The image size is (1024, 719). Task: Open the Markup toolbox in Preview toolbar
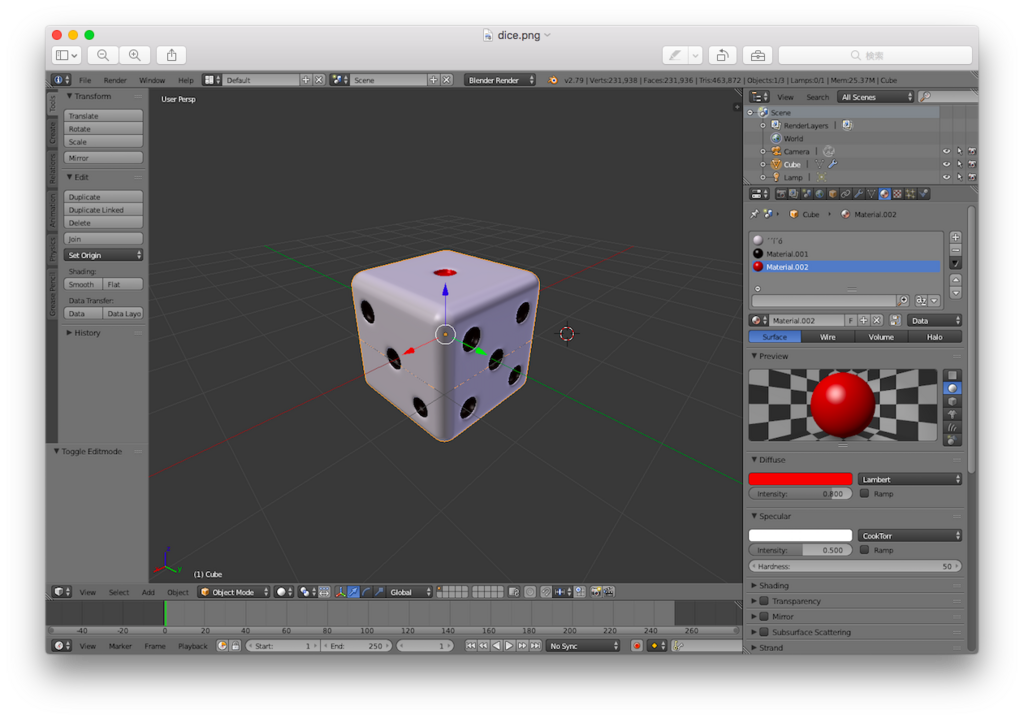coord(758,56)
